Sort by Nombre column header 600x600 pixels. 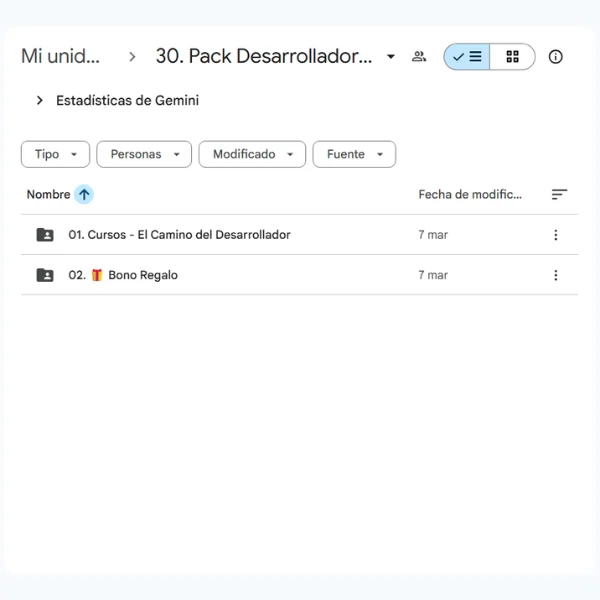click(48, 194)
